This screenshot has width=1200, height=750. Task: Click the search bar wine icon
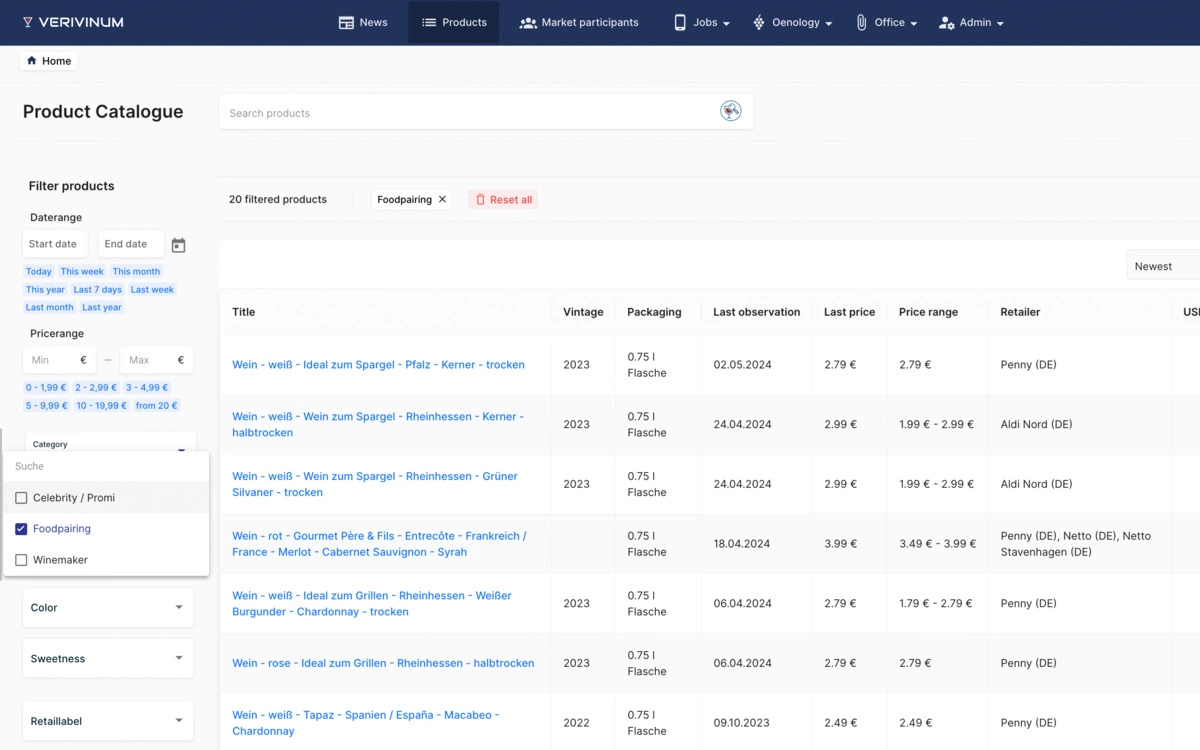[x=731, y=111]
